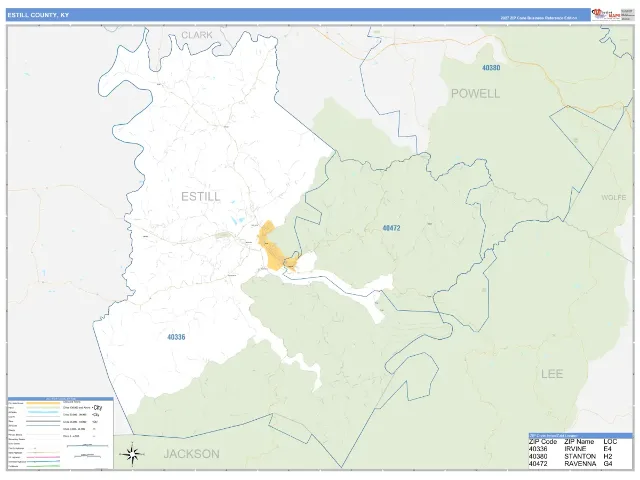Viewport: 640px width, 480px height.
Task: Click the CLARK county label
Action: click(197, 35)
